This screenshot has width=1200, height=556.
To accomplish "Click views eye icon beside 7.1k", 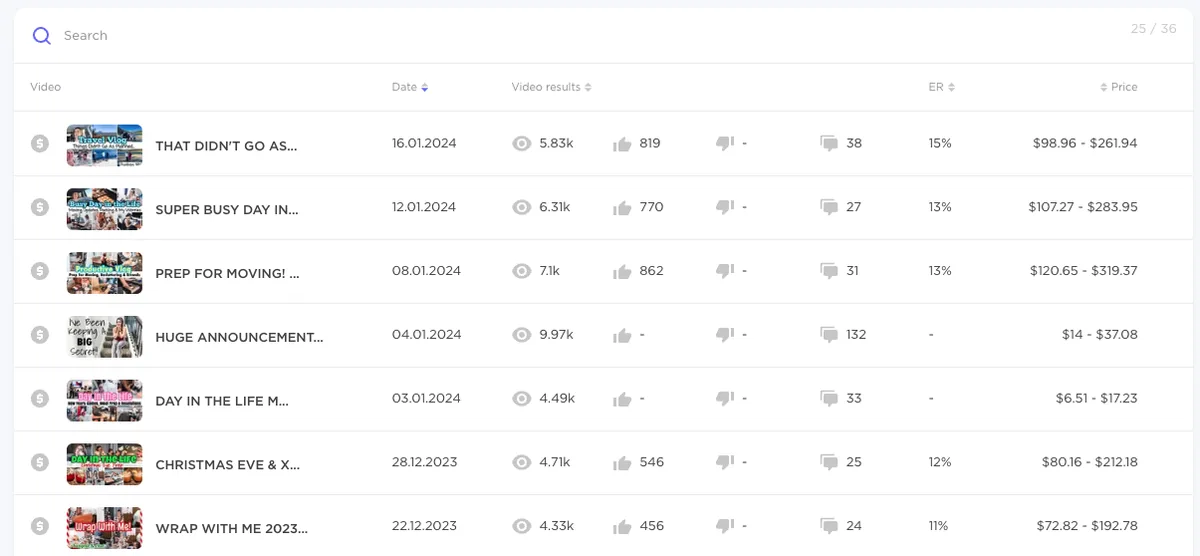I will pyautogui.click(x=521, y=271).
